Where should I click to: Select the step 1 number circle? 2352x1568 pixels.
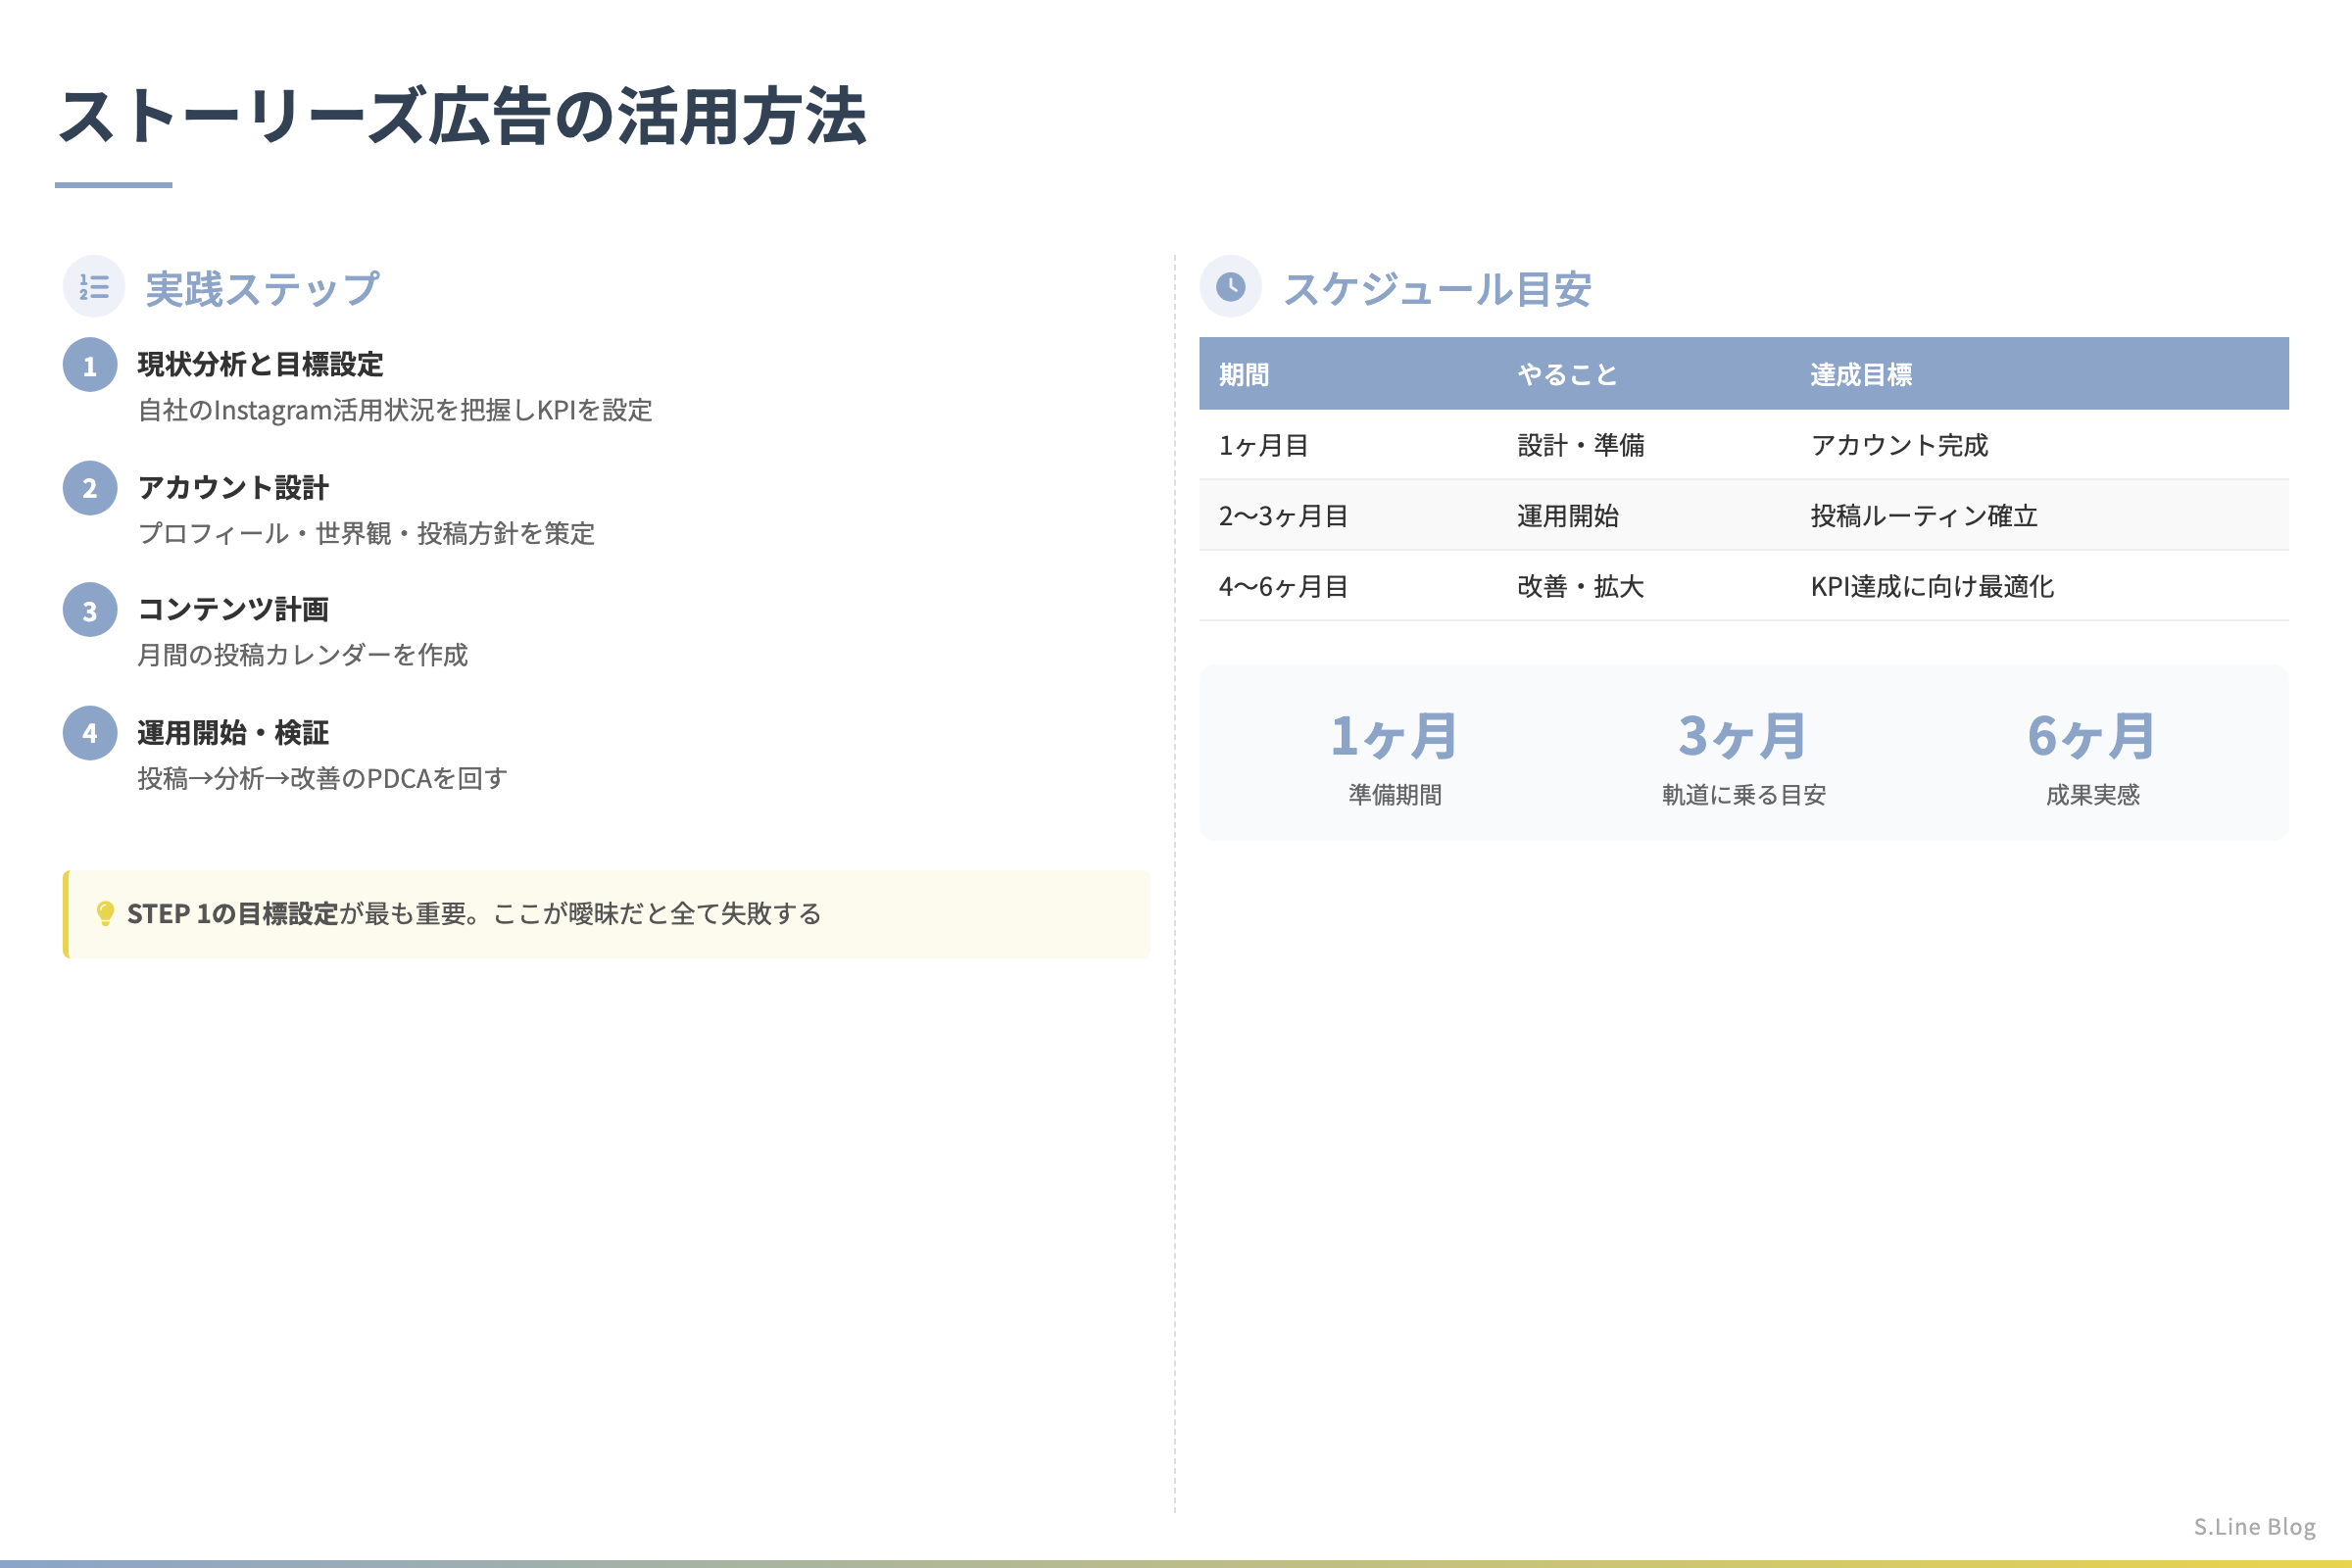click(x=90, y=365)
